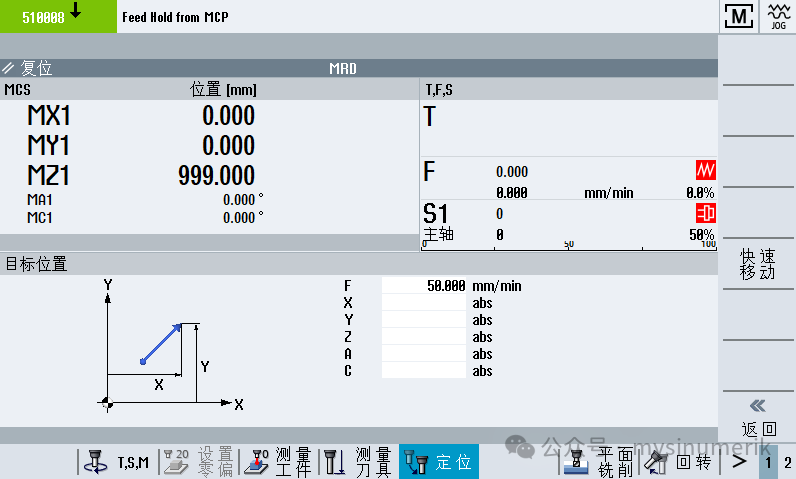Open the Swivel softkey

pyautogui.click(x=679, y=462)
